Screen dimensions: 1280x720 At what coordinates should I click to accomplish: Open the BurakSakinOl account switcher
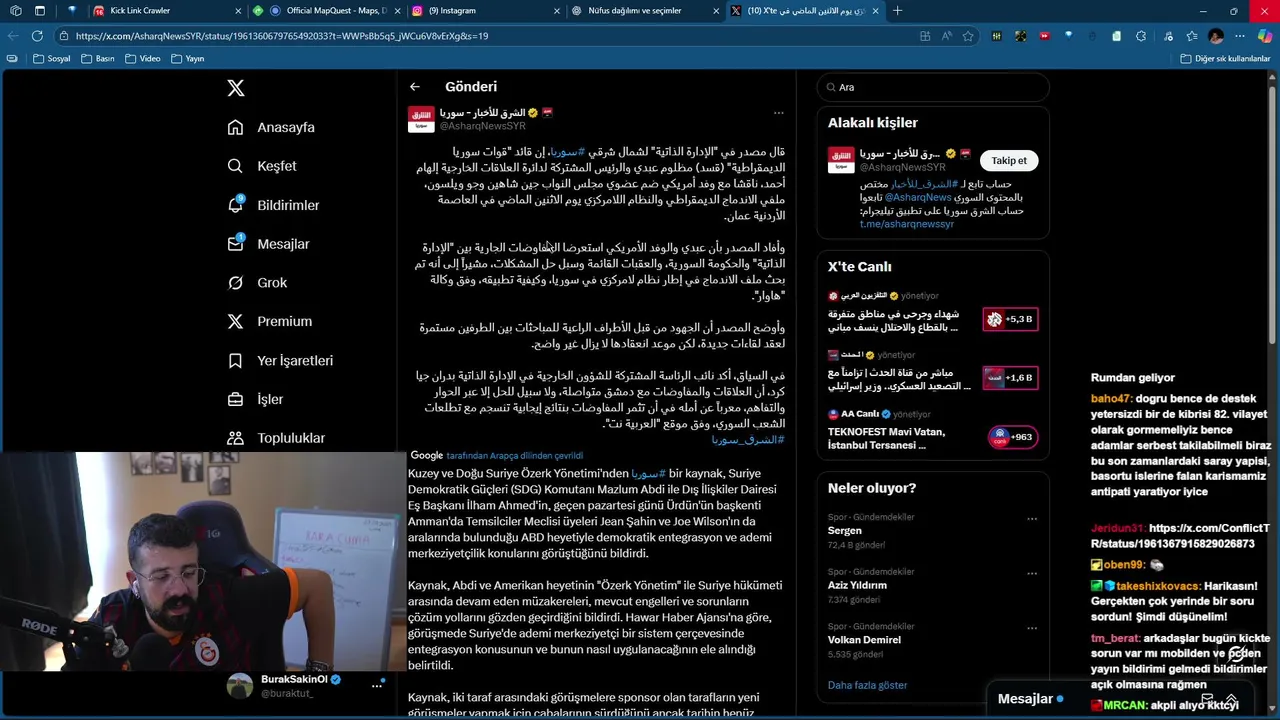306,685
